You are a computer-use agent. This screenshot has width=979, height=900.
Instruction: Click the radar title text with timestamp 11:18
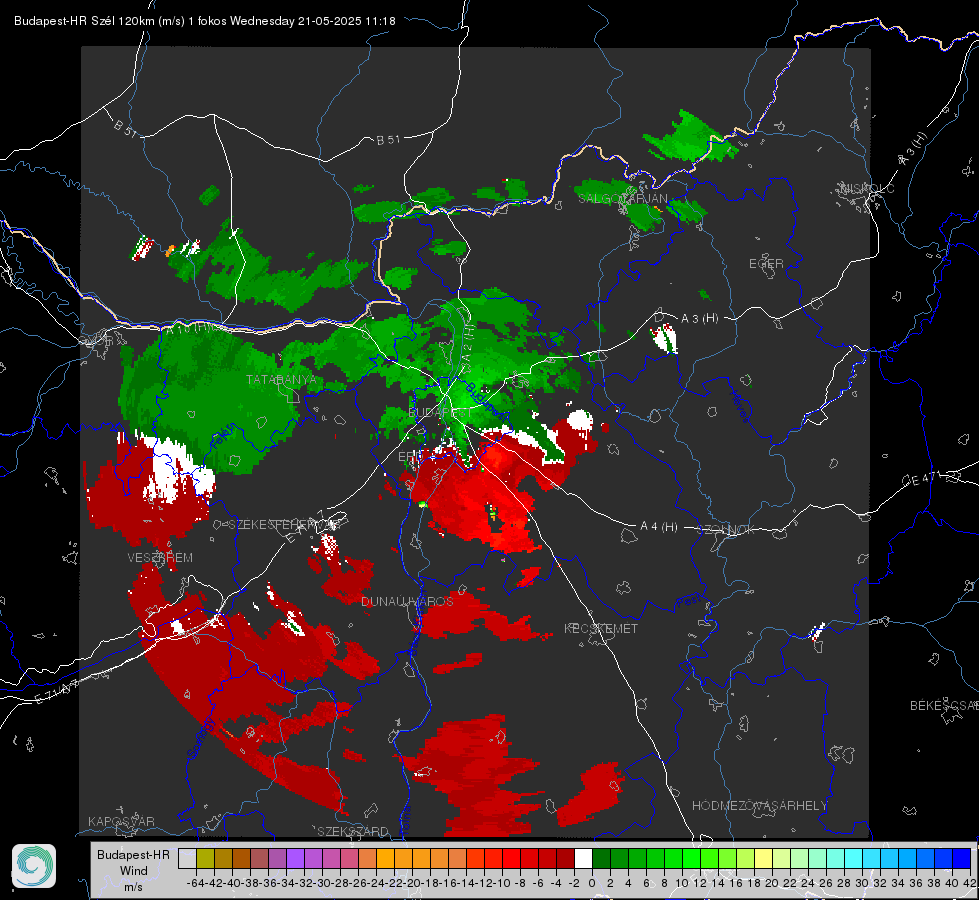point(205,21)
